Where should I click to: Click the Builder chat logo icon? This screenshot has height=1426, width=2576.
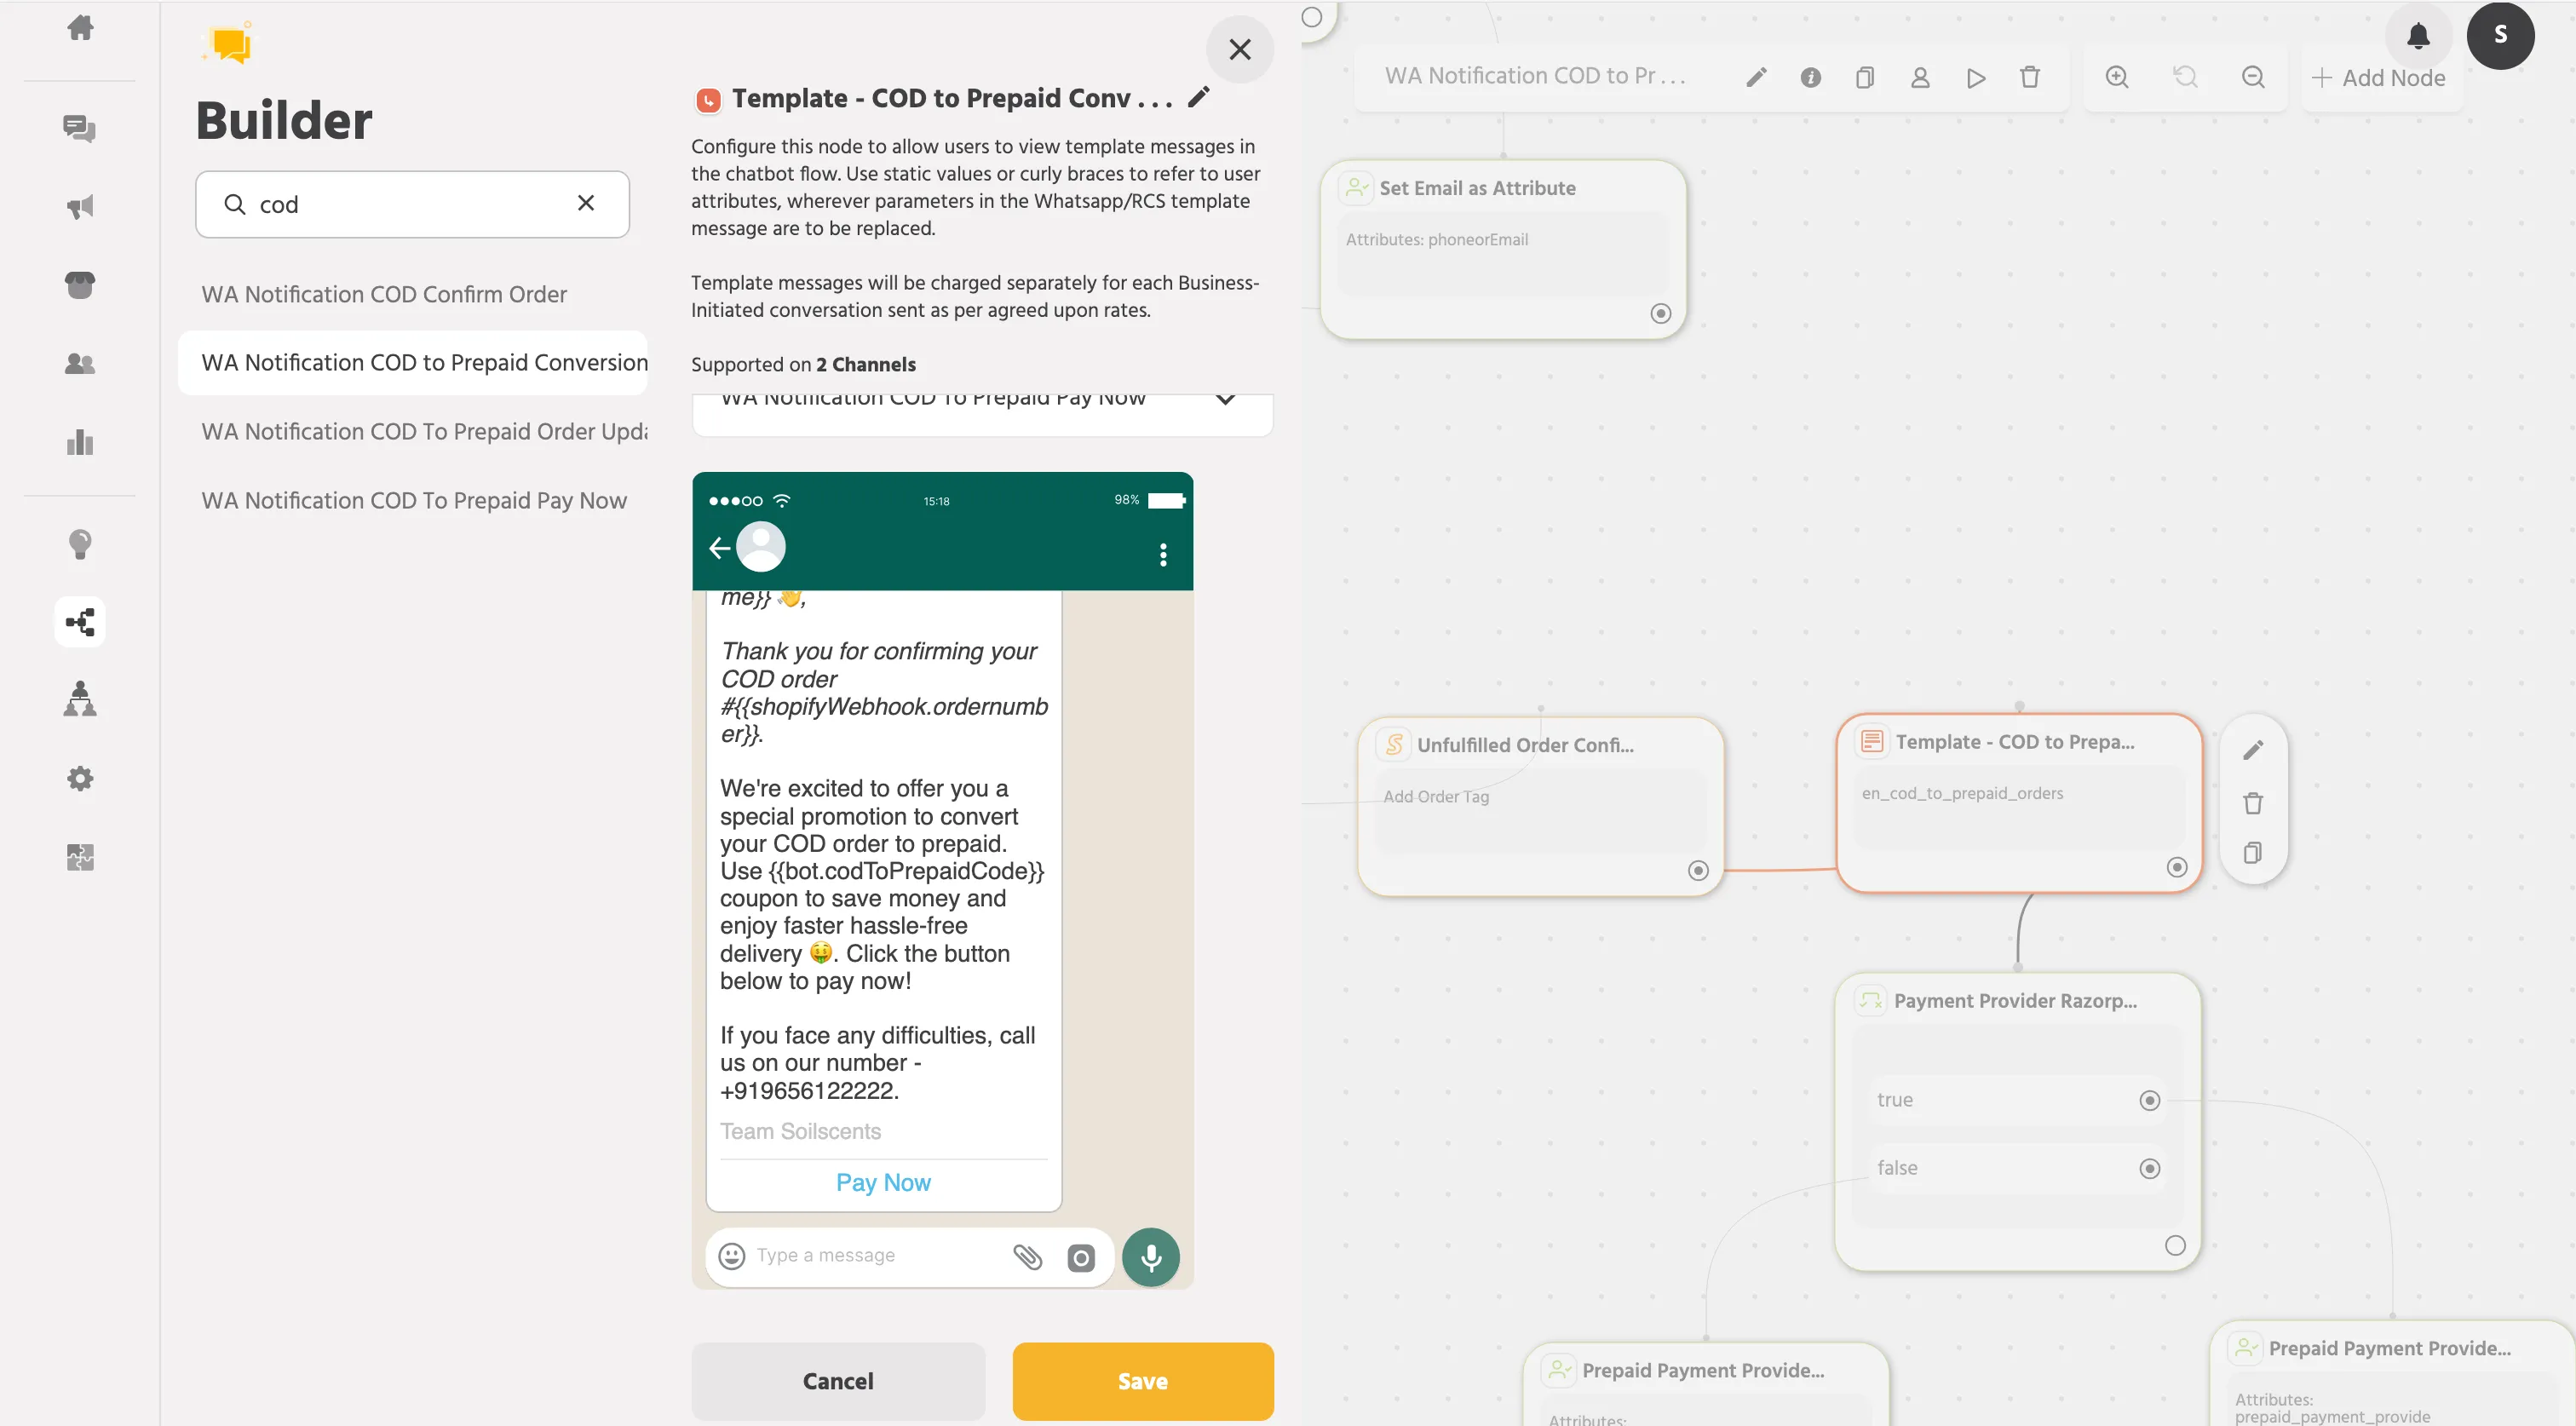point(230,44)
